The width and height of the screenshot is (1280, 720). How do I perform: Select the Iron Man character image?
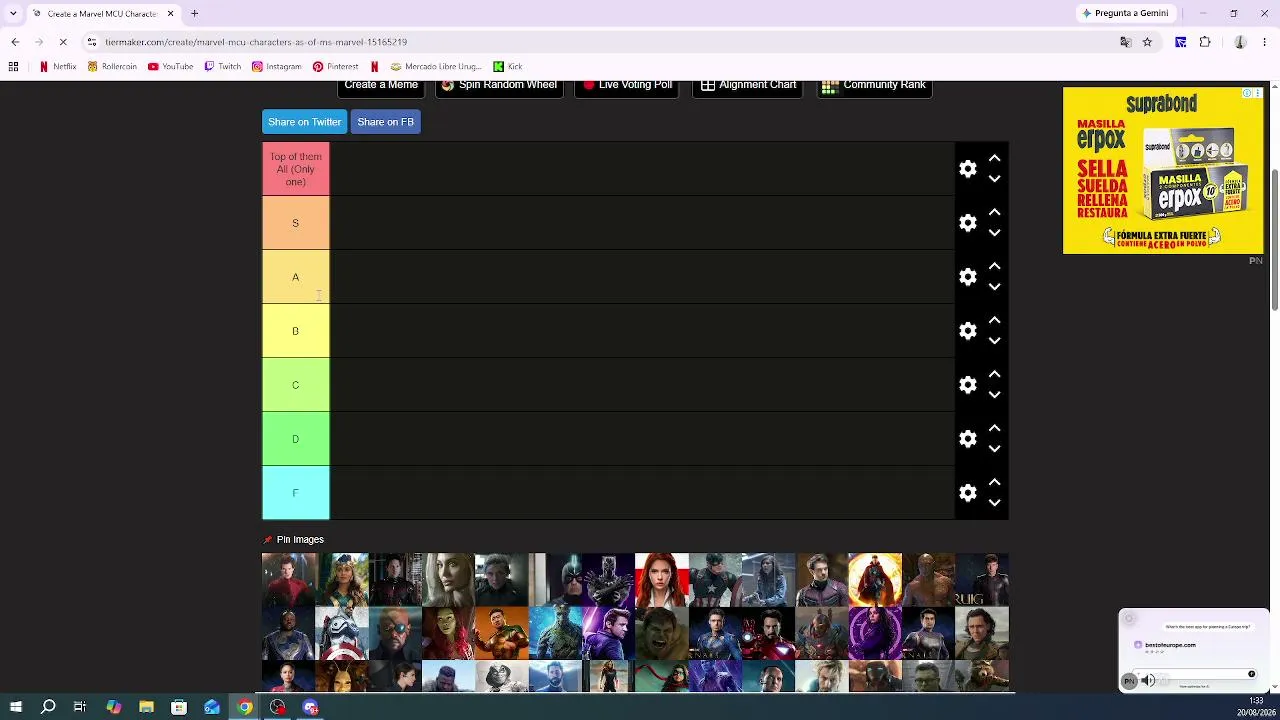coord(768,633)
